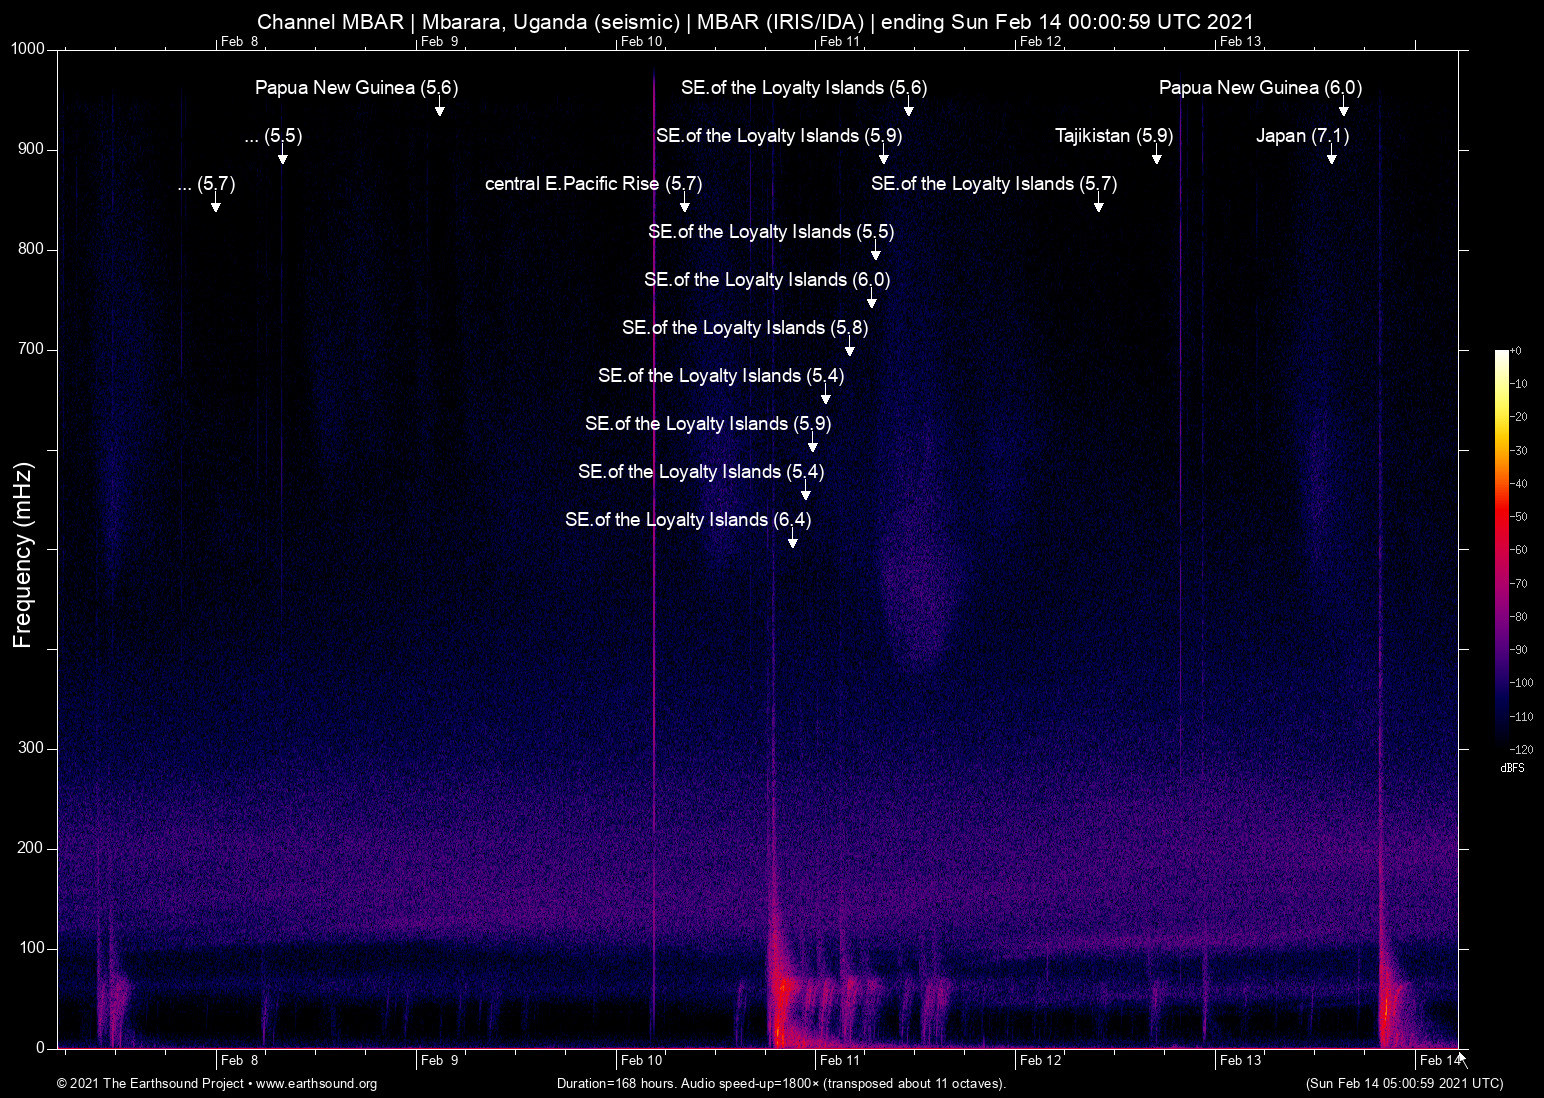Click the arrow under central E.Pacific Rise (5.7)

tap(685, 205)
